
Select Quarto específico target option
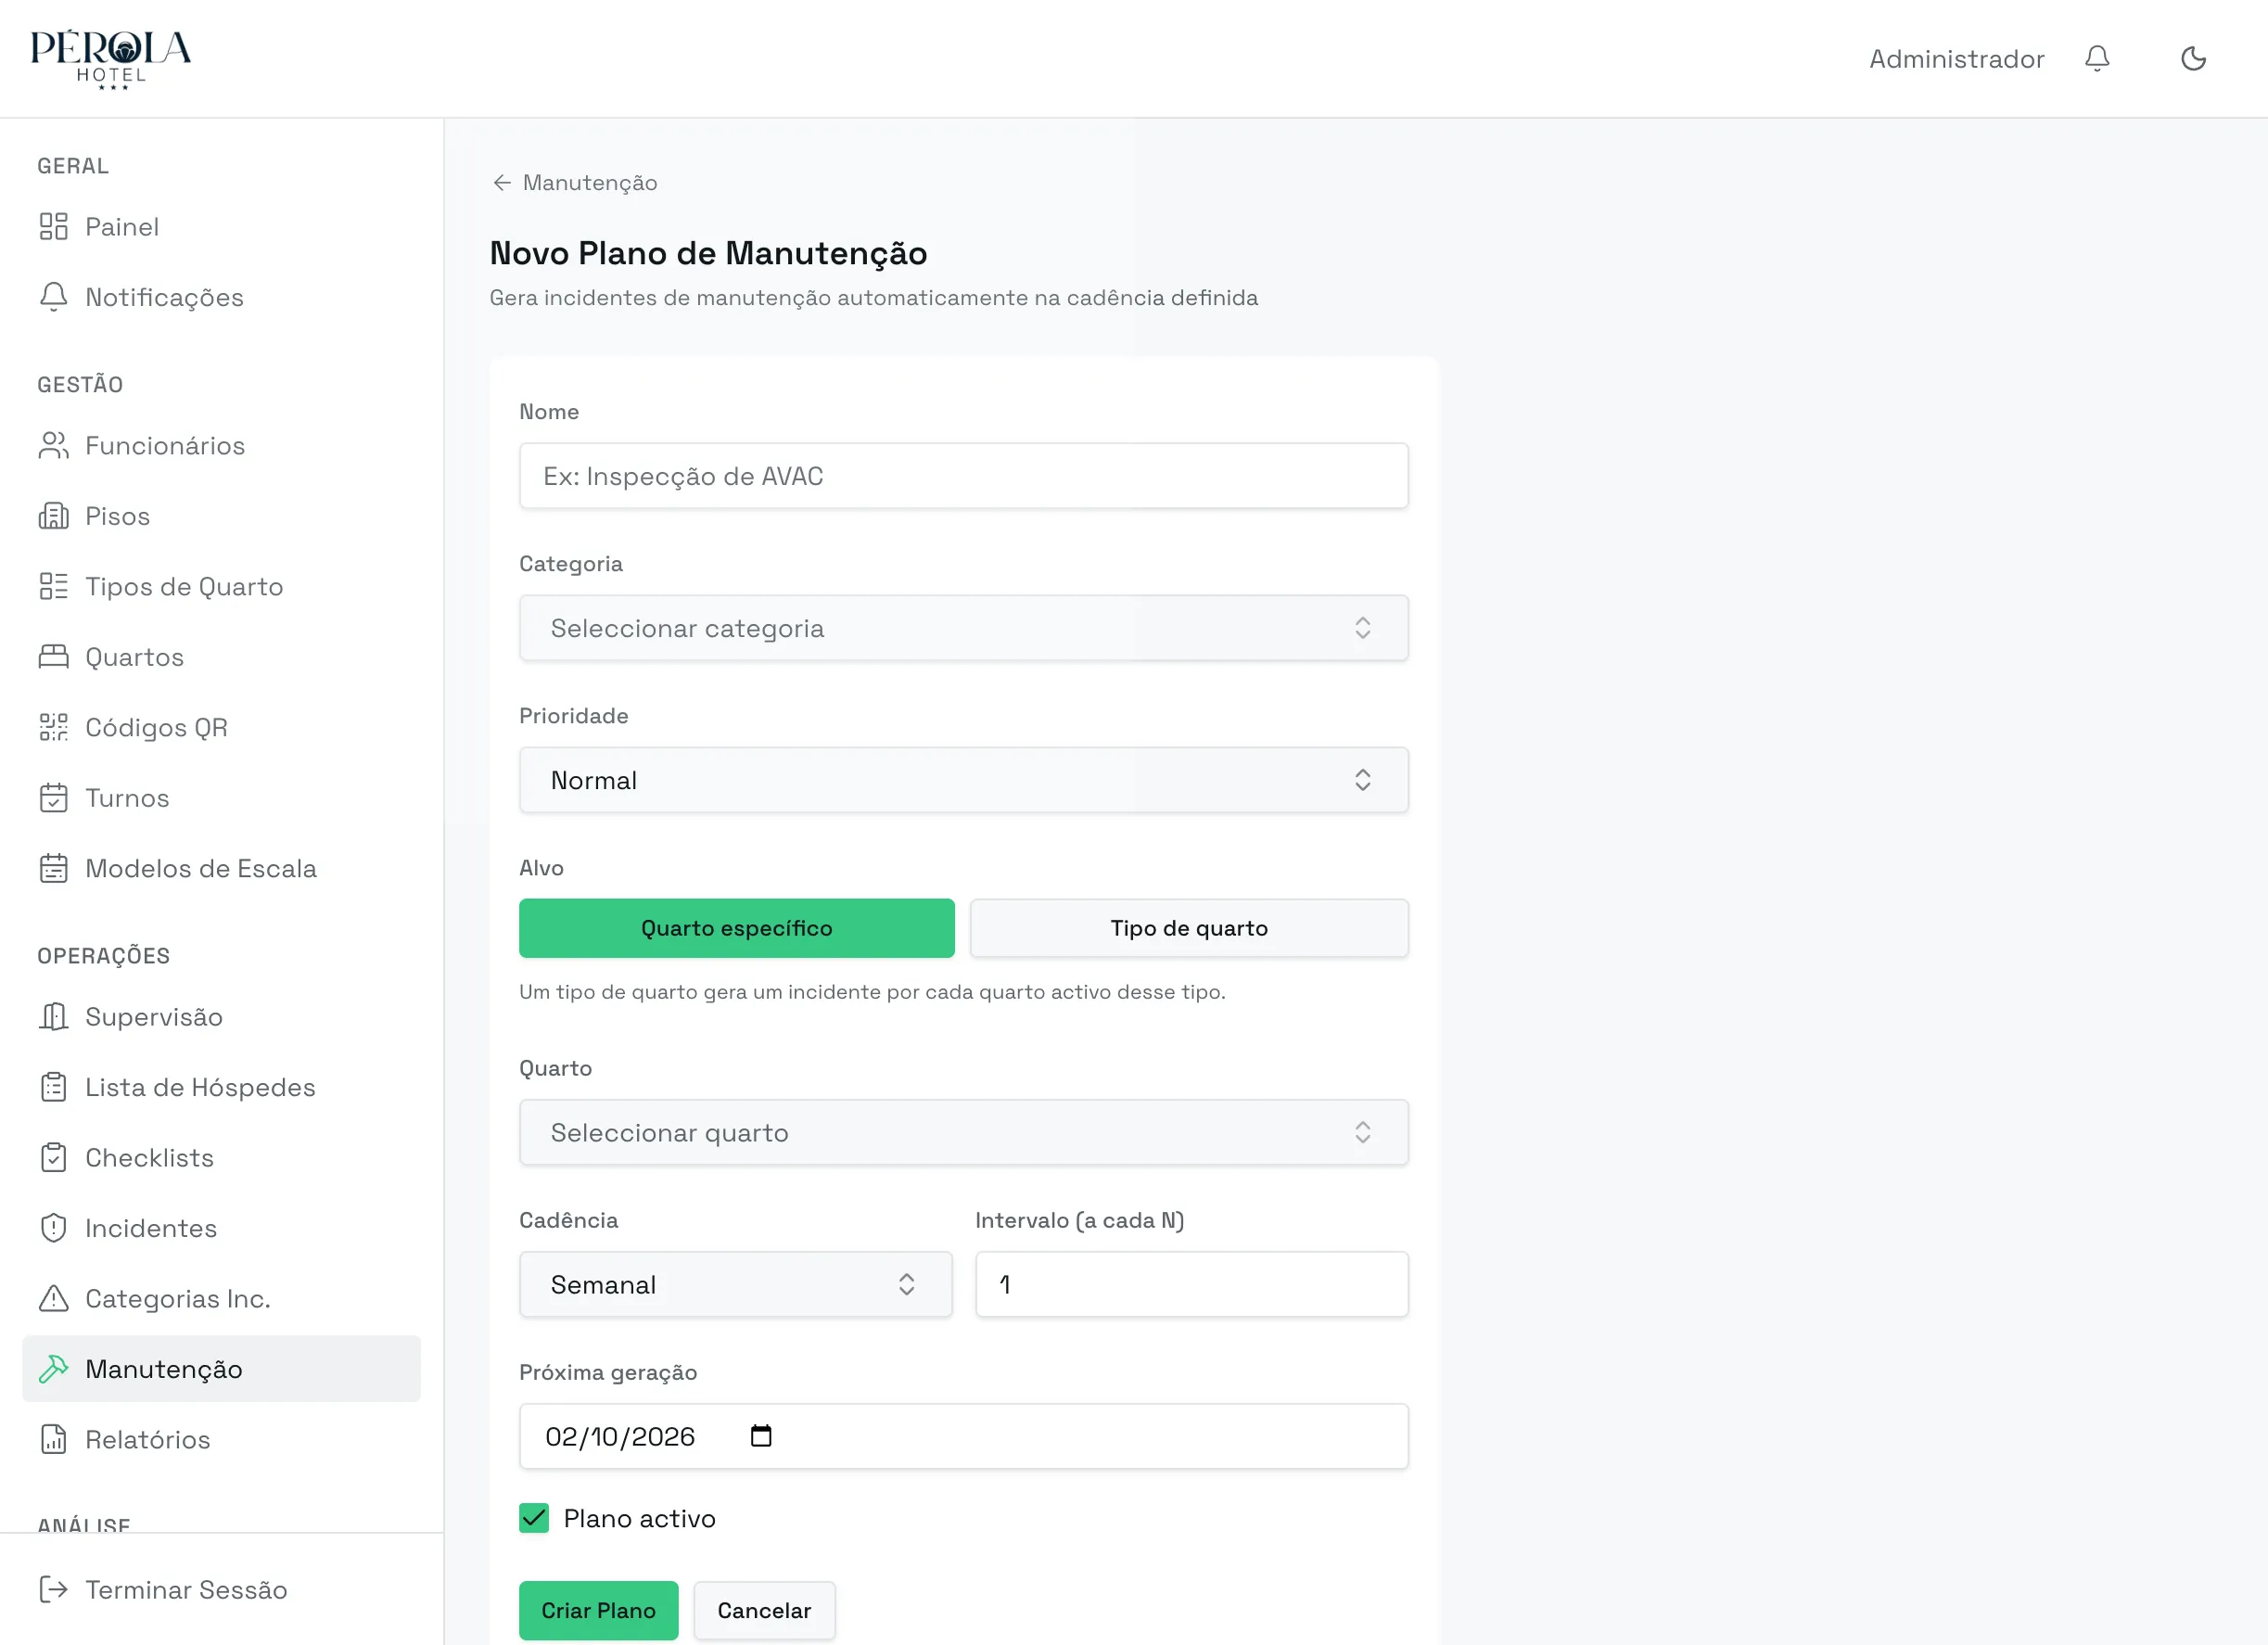[x=737, y=928]
